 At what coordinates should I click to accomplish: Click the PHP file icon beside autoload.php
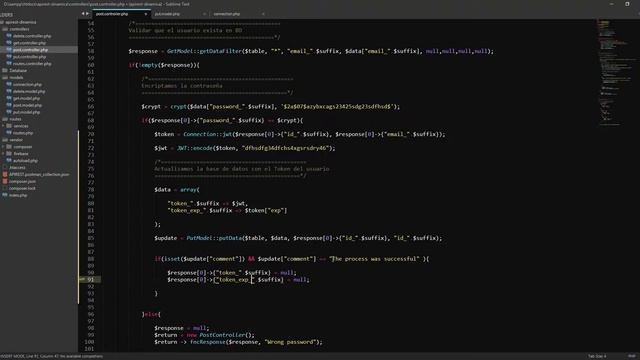[x=9, y=160]
